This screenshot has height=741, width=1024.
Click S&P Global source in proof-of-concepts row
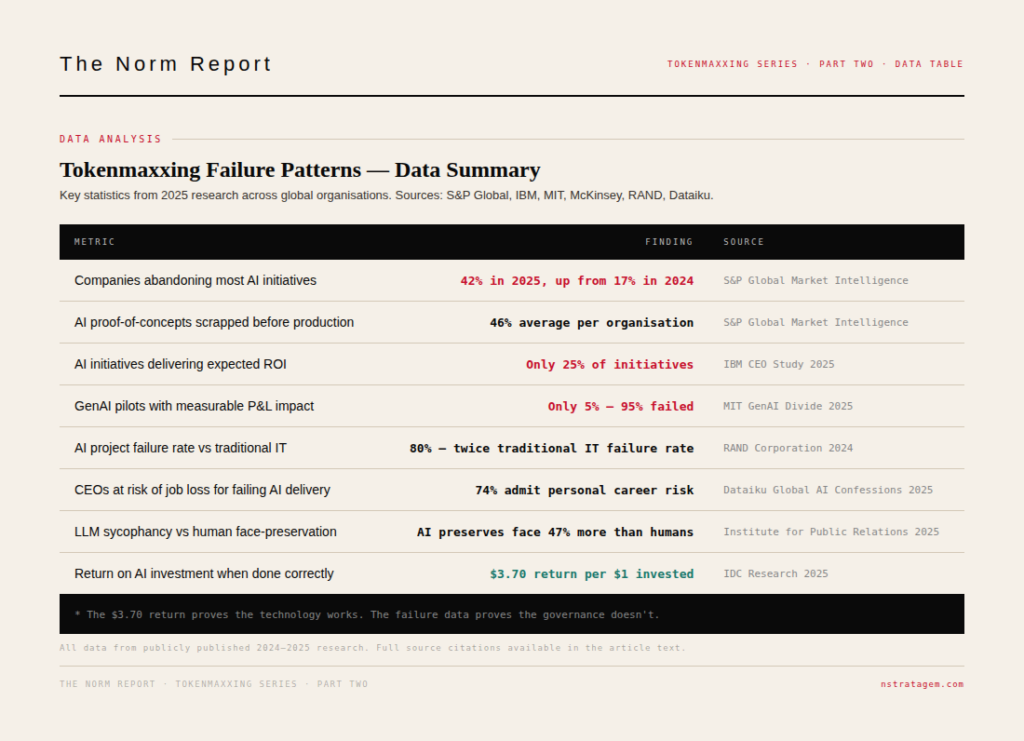[x=816, y=323]
